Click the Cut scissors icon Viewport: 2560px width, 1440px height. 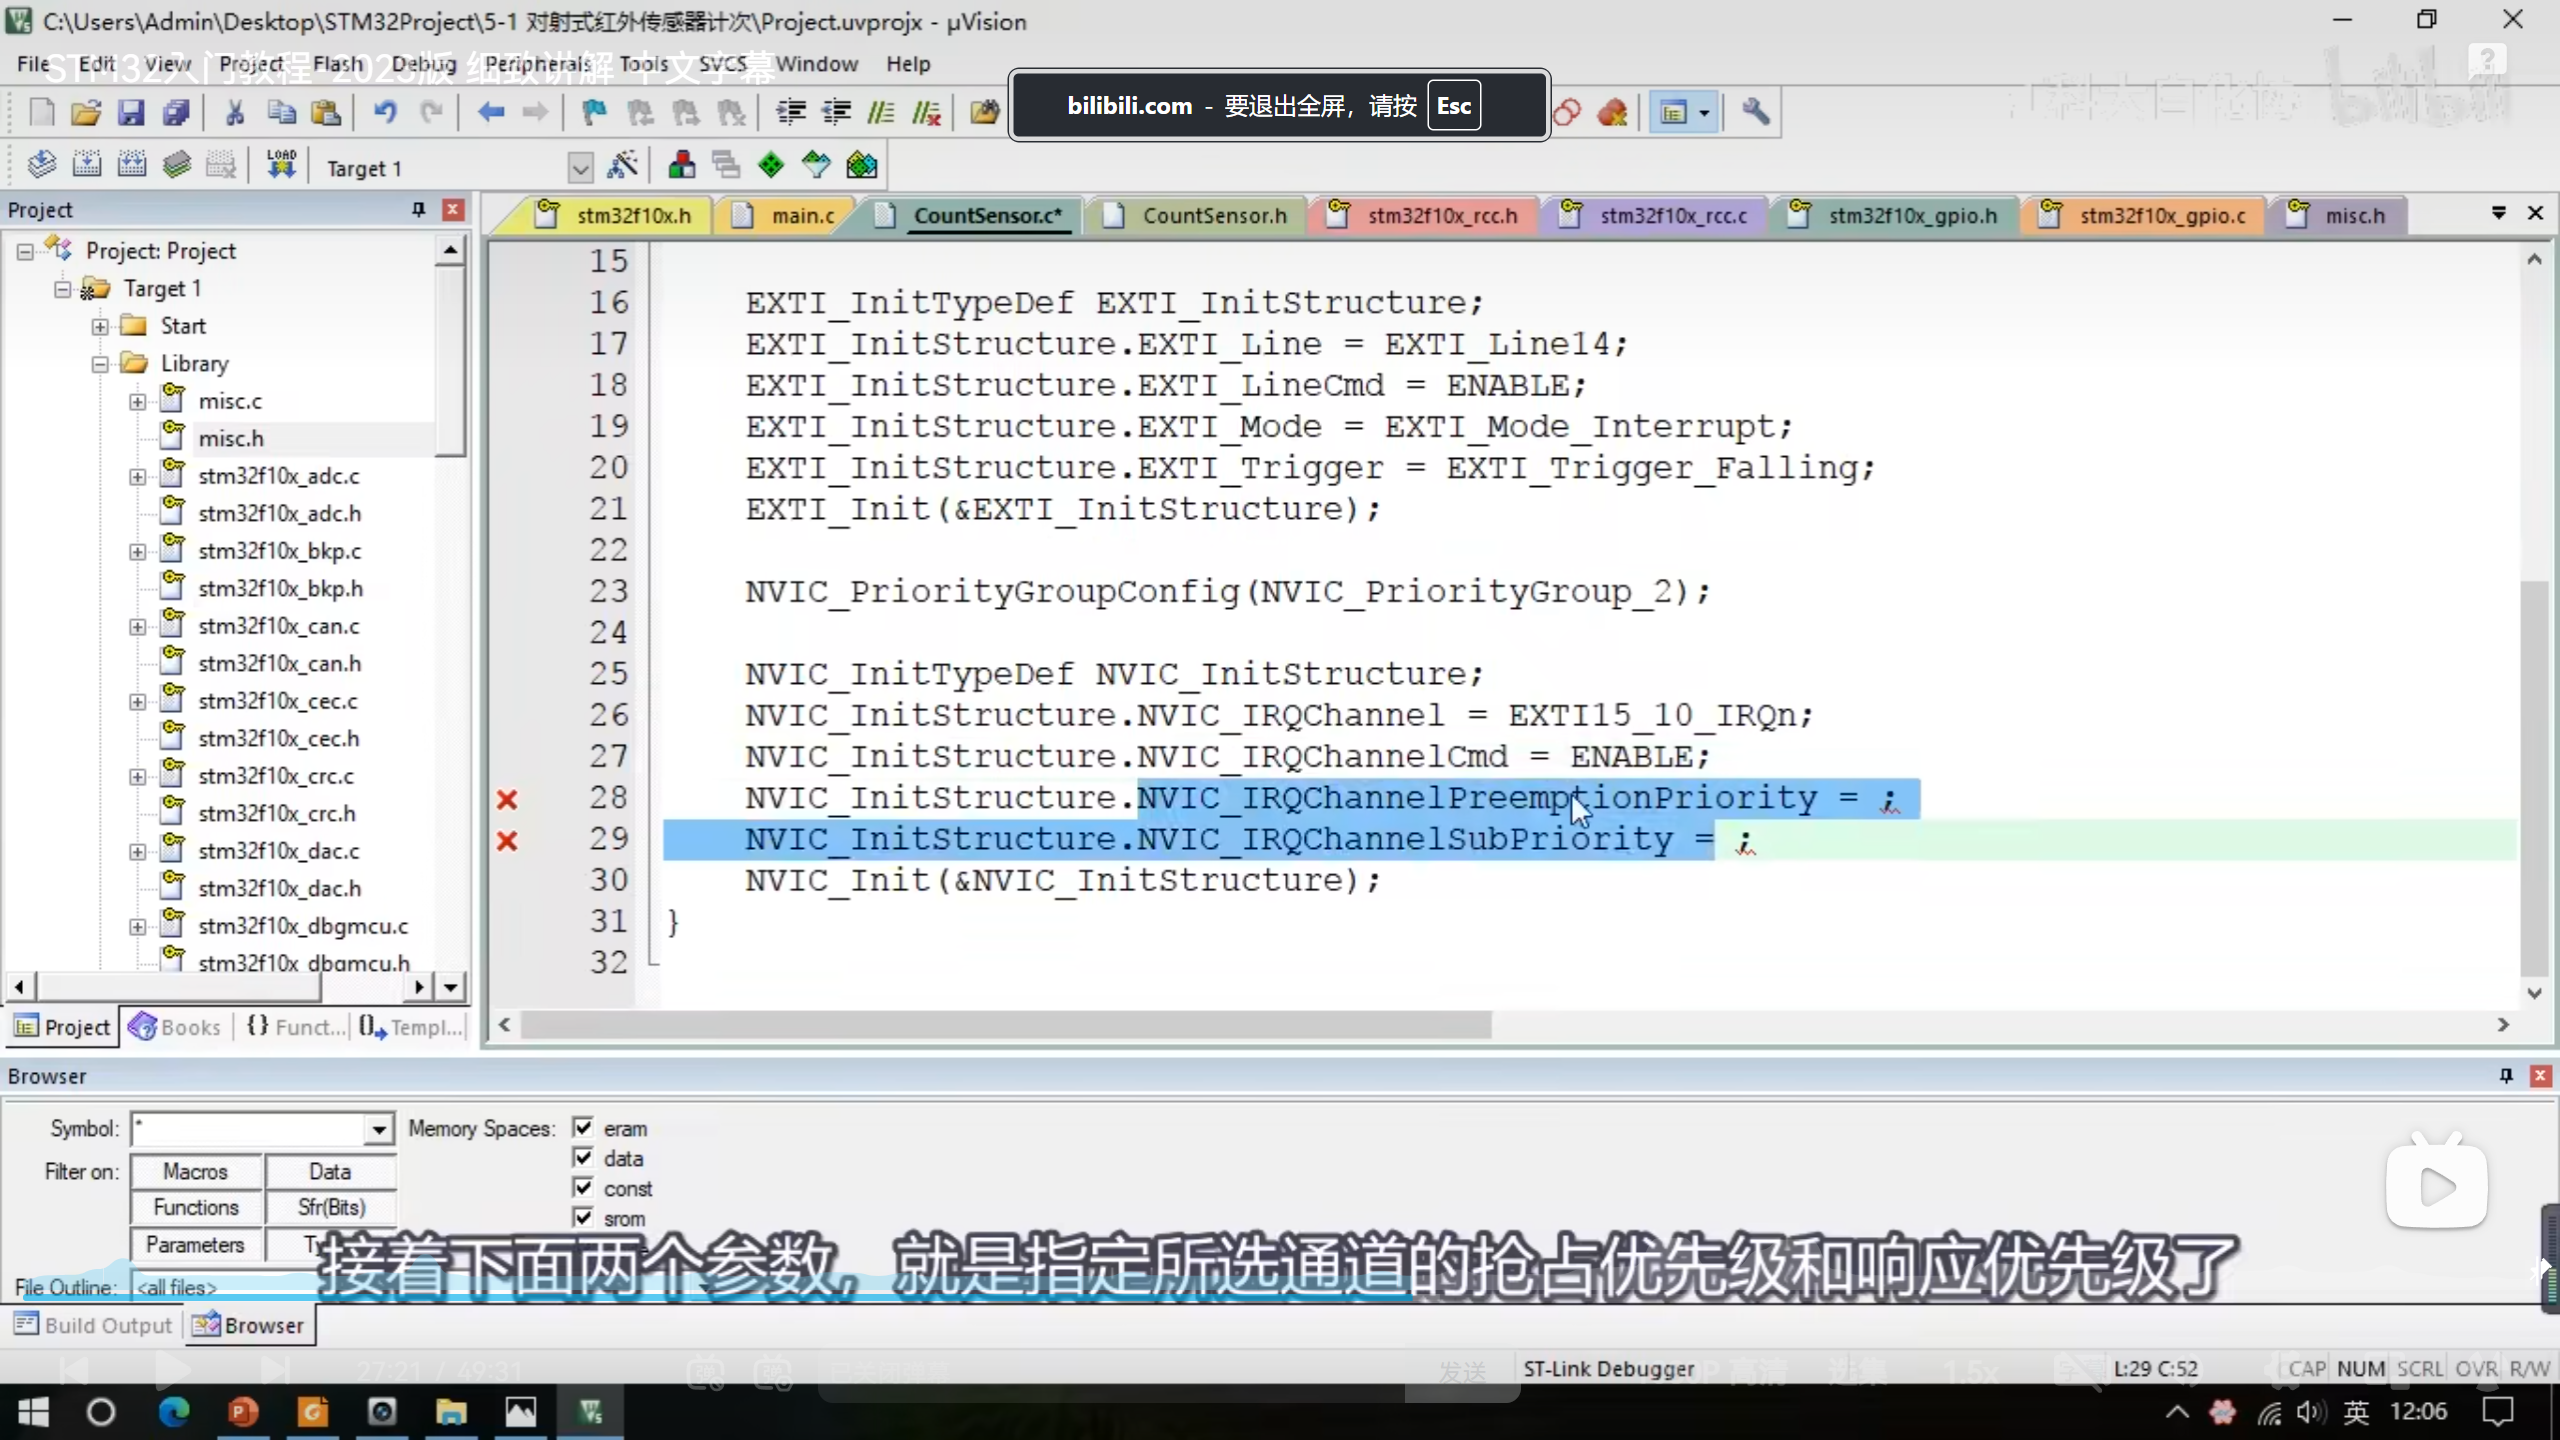pyautogui.click(x=235, y=112)
